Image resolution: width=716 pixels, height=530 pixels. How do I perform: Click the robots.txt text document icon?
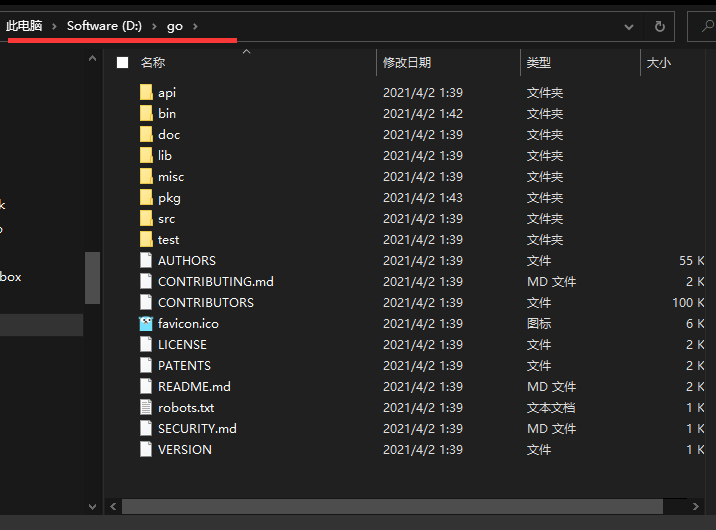coord(146,407)
